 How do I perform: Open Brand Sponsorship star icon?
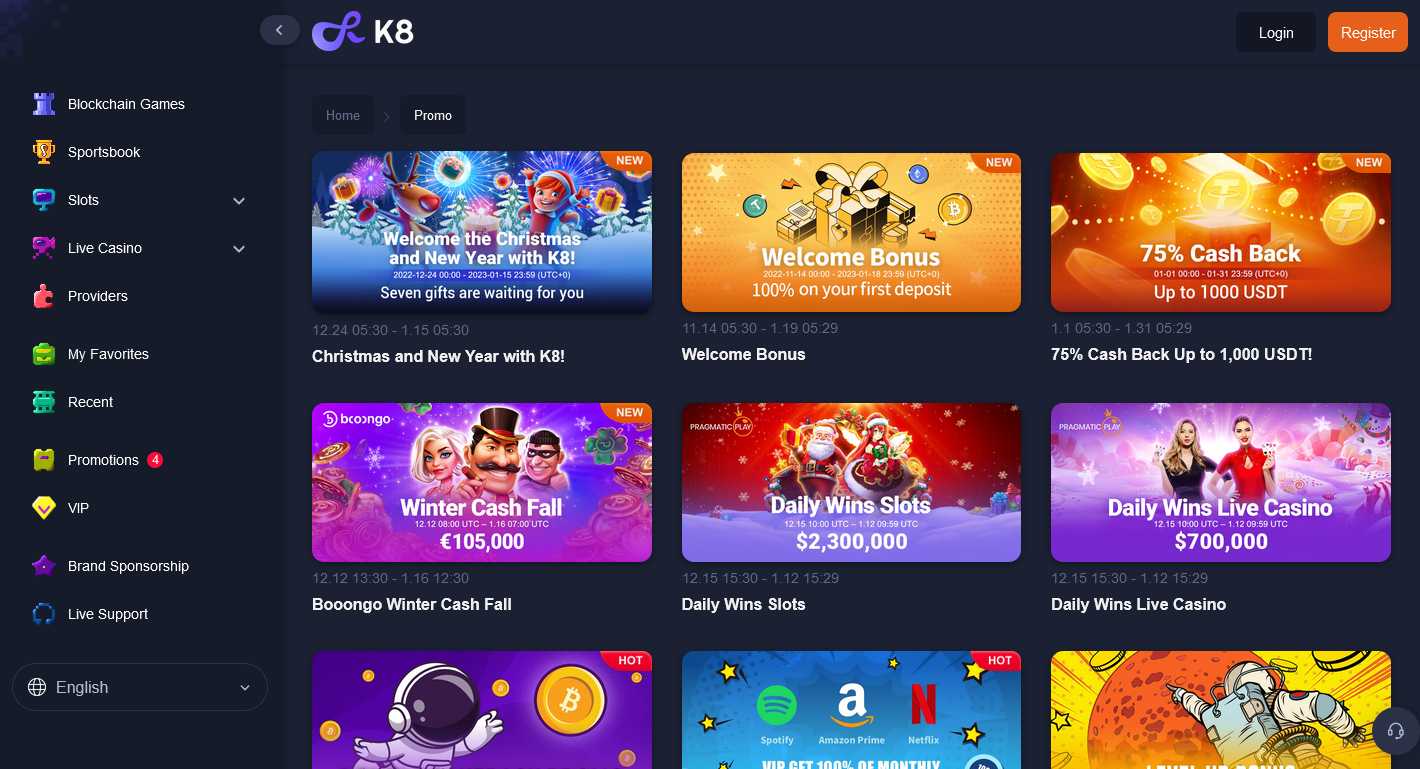tap(43, 566)
